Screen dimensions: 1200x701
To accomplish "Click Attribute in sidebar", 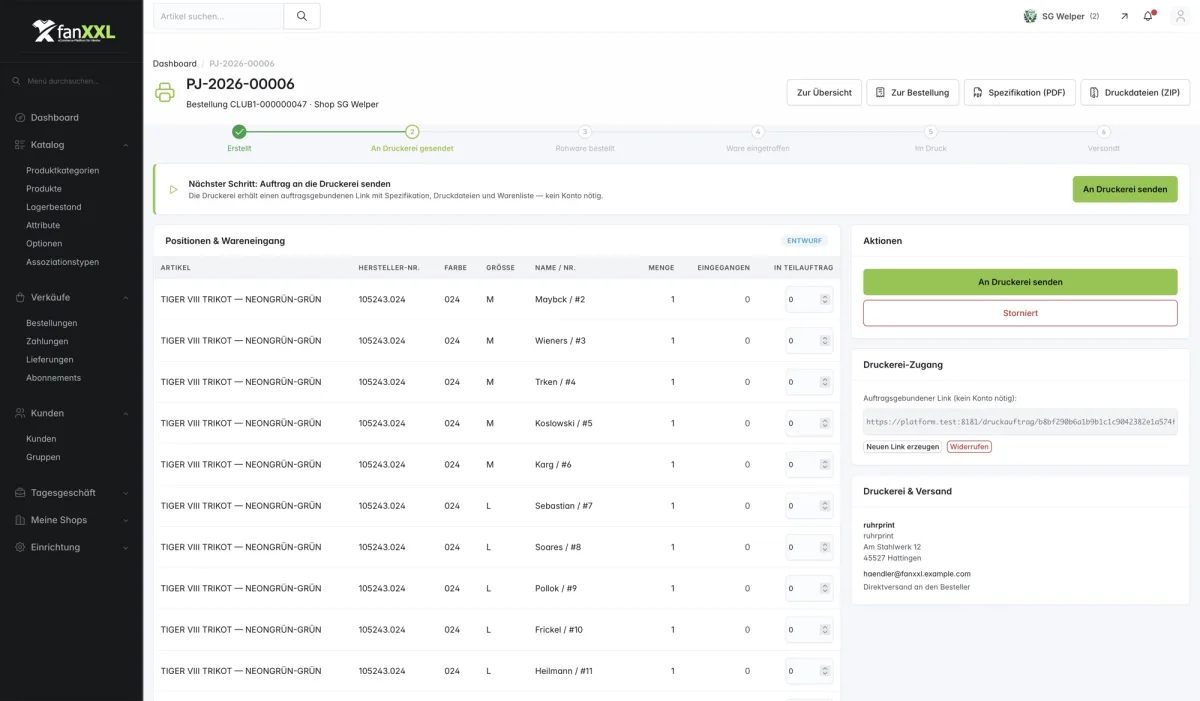I will (x=43, y=225).
